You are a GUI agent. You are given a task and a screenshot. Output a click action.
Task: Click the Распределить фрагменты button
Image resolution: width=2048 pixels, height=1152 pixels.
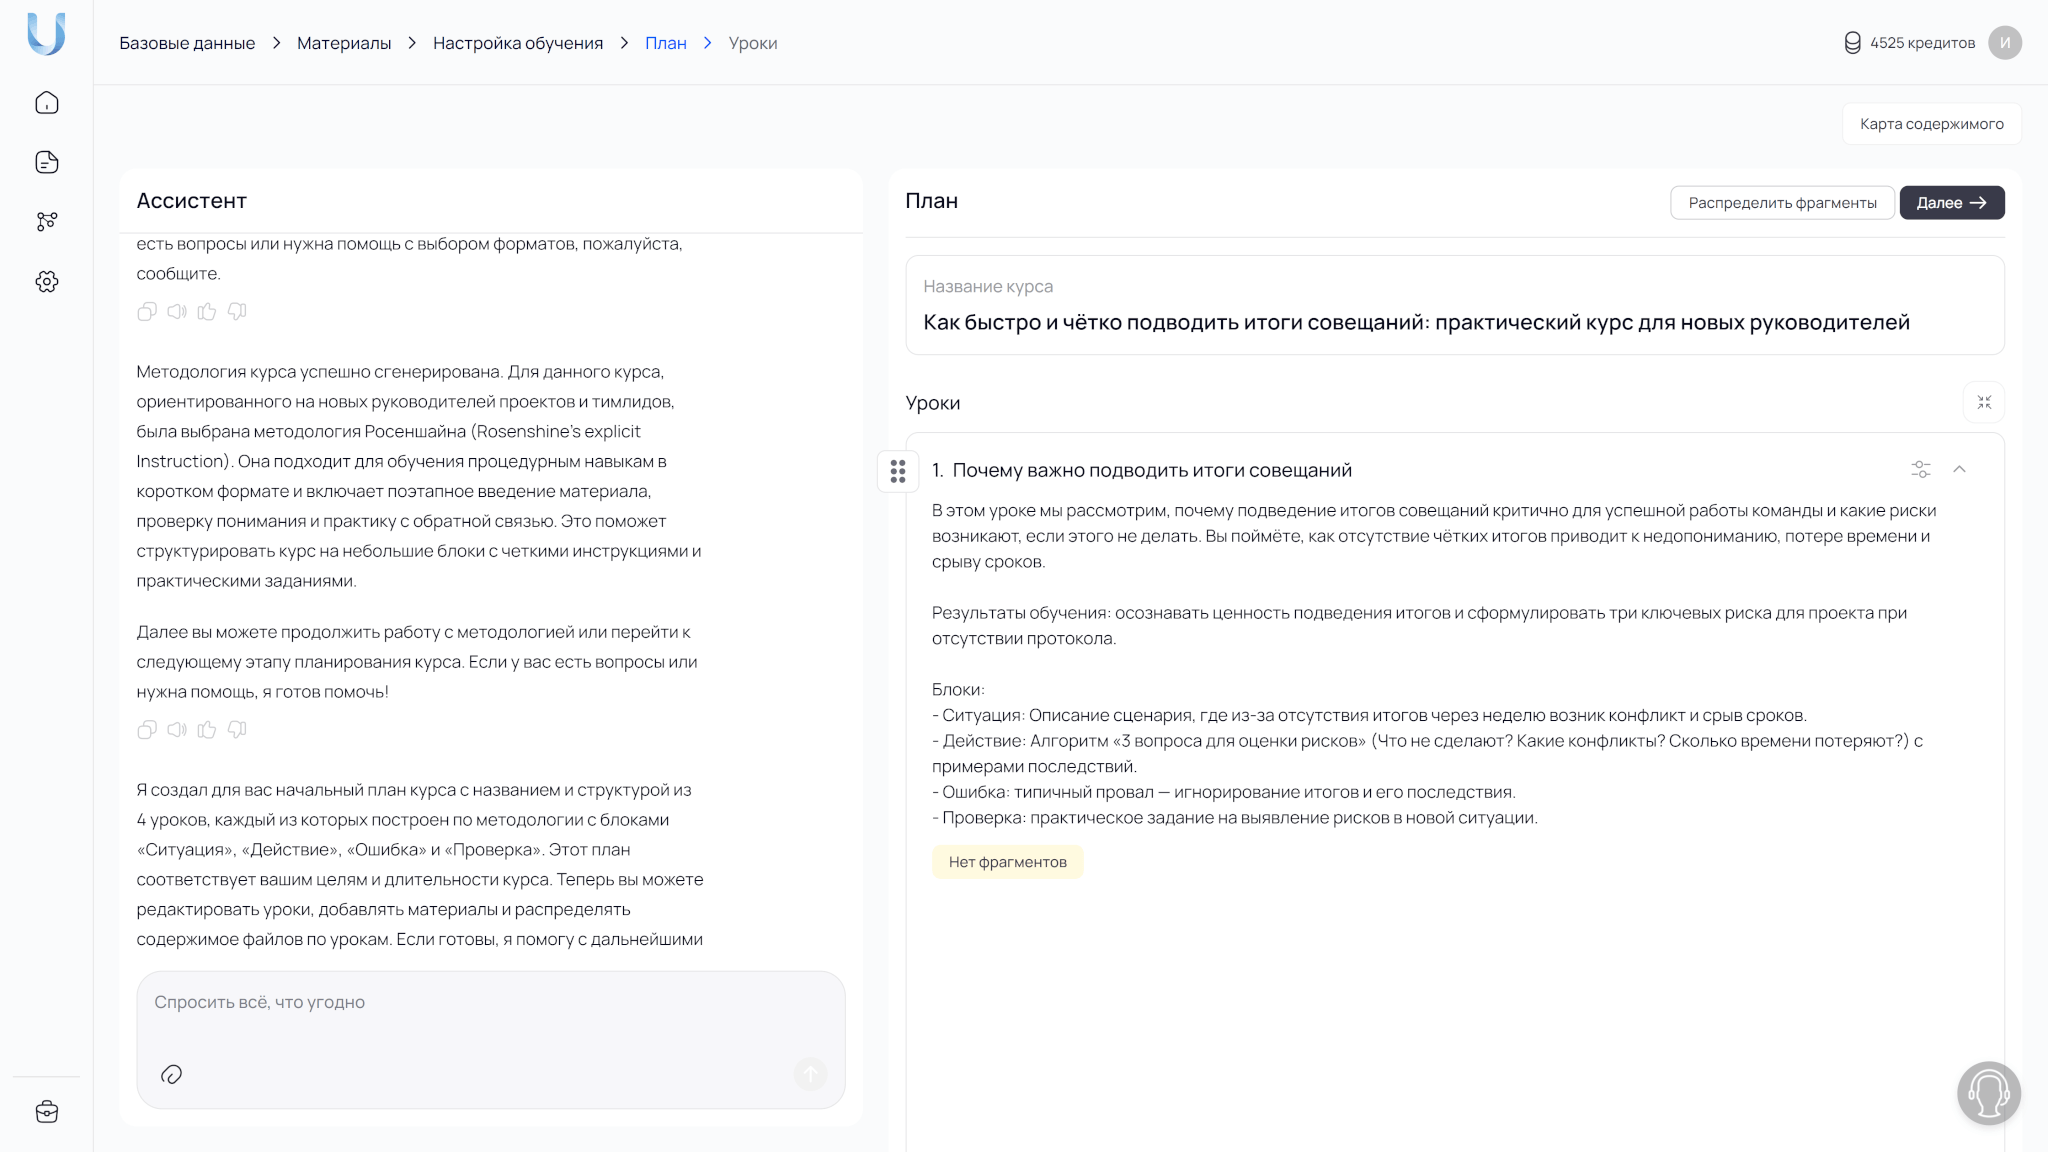pyautogui.click(x=1782, y=203)
